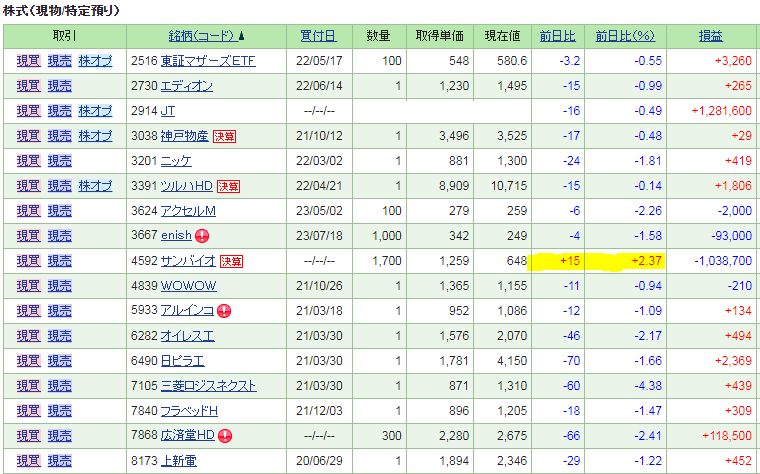Click 株オプ in the JT row
The image size is (760, 474).
tap(95, 111)
